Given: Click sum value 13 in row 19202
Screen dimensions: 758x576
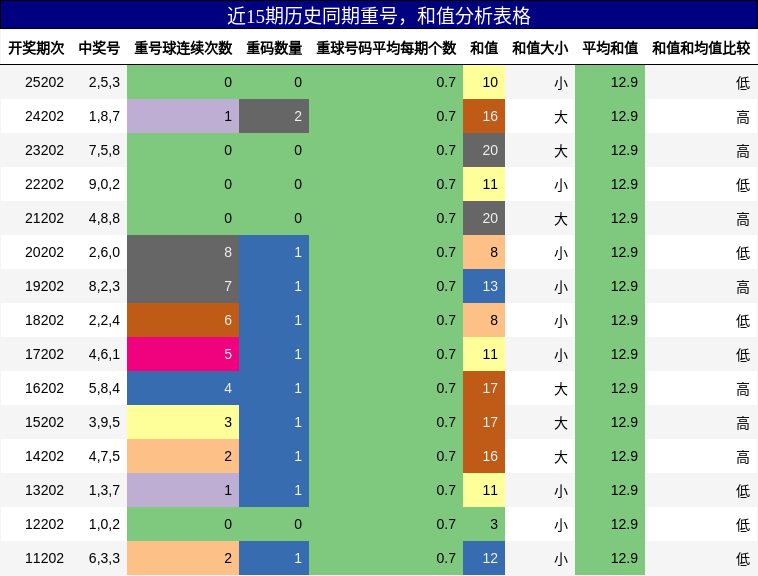Looking at the screenshot, I should [484, 287].
